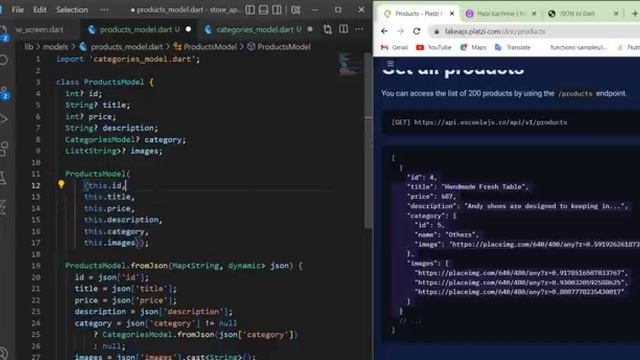
Task: Click 'Handmade Fresh Table' title in JSON
Action: point(484,187)
